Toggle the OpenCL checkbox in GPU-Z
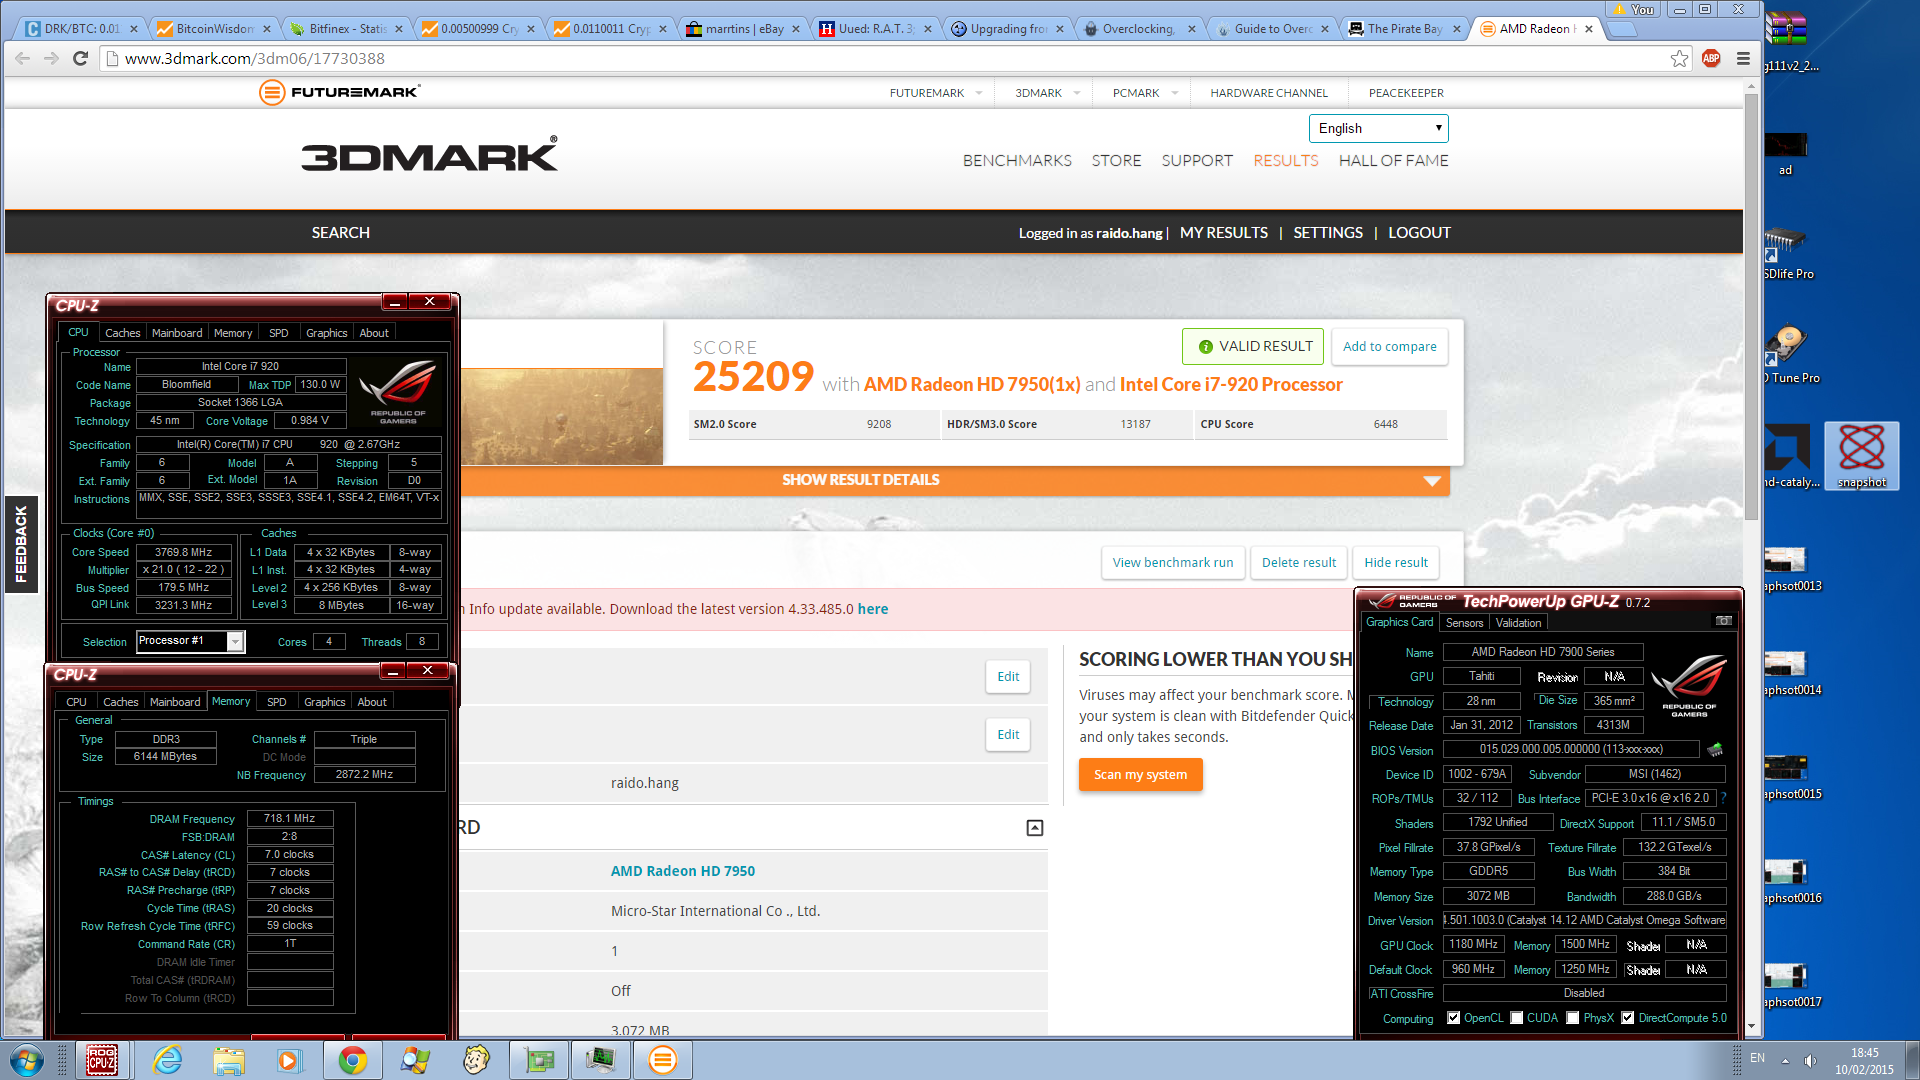This screenshot has width=1920, height=1080. coord(1453,1018)
